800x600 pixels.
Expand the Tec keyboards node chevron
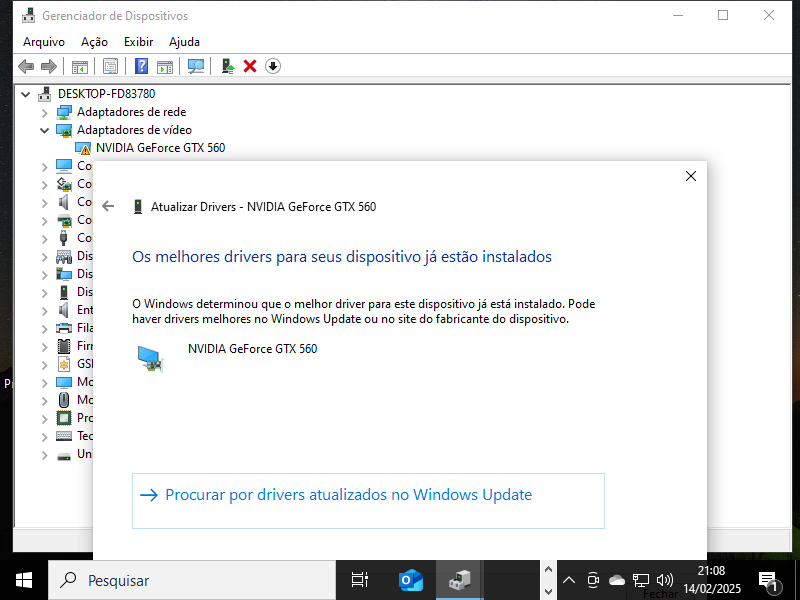(44, 436)
